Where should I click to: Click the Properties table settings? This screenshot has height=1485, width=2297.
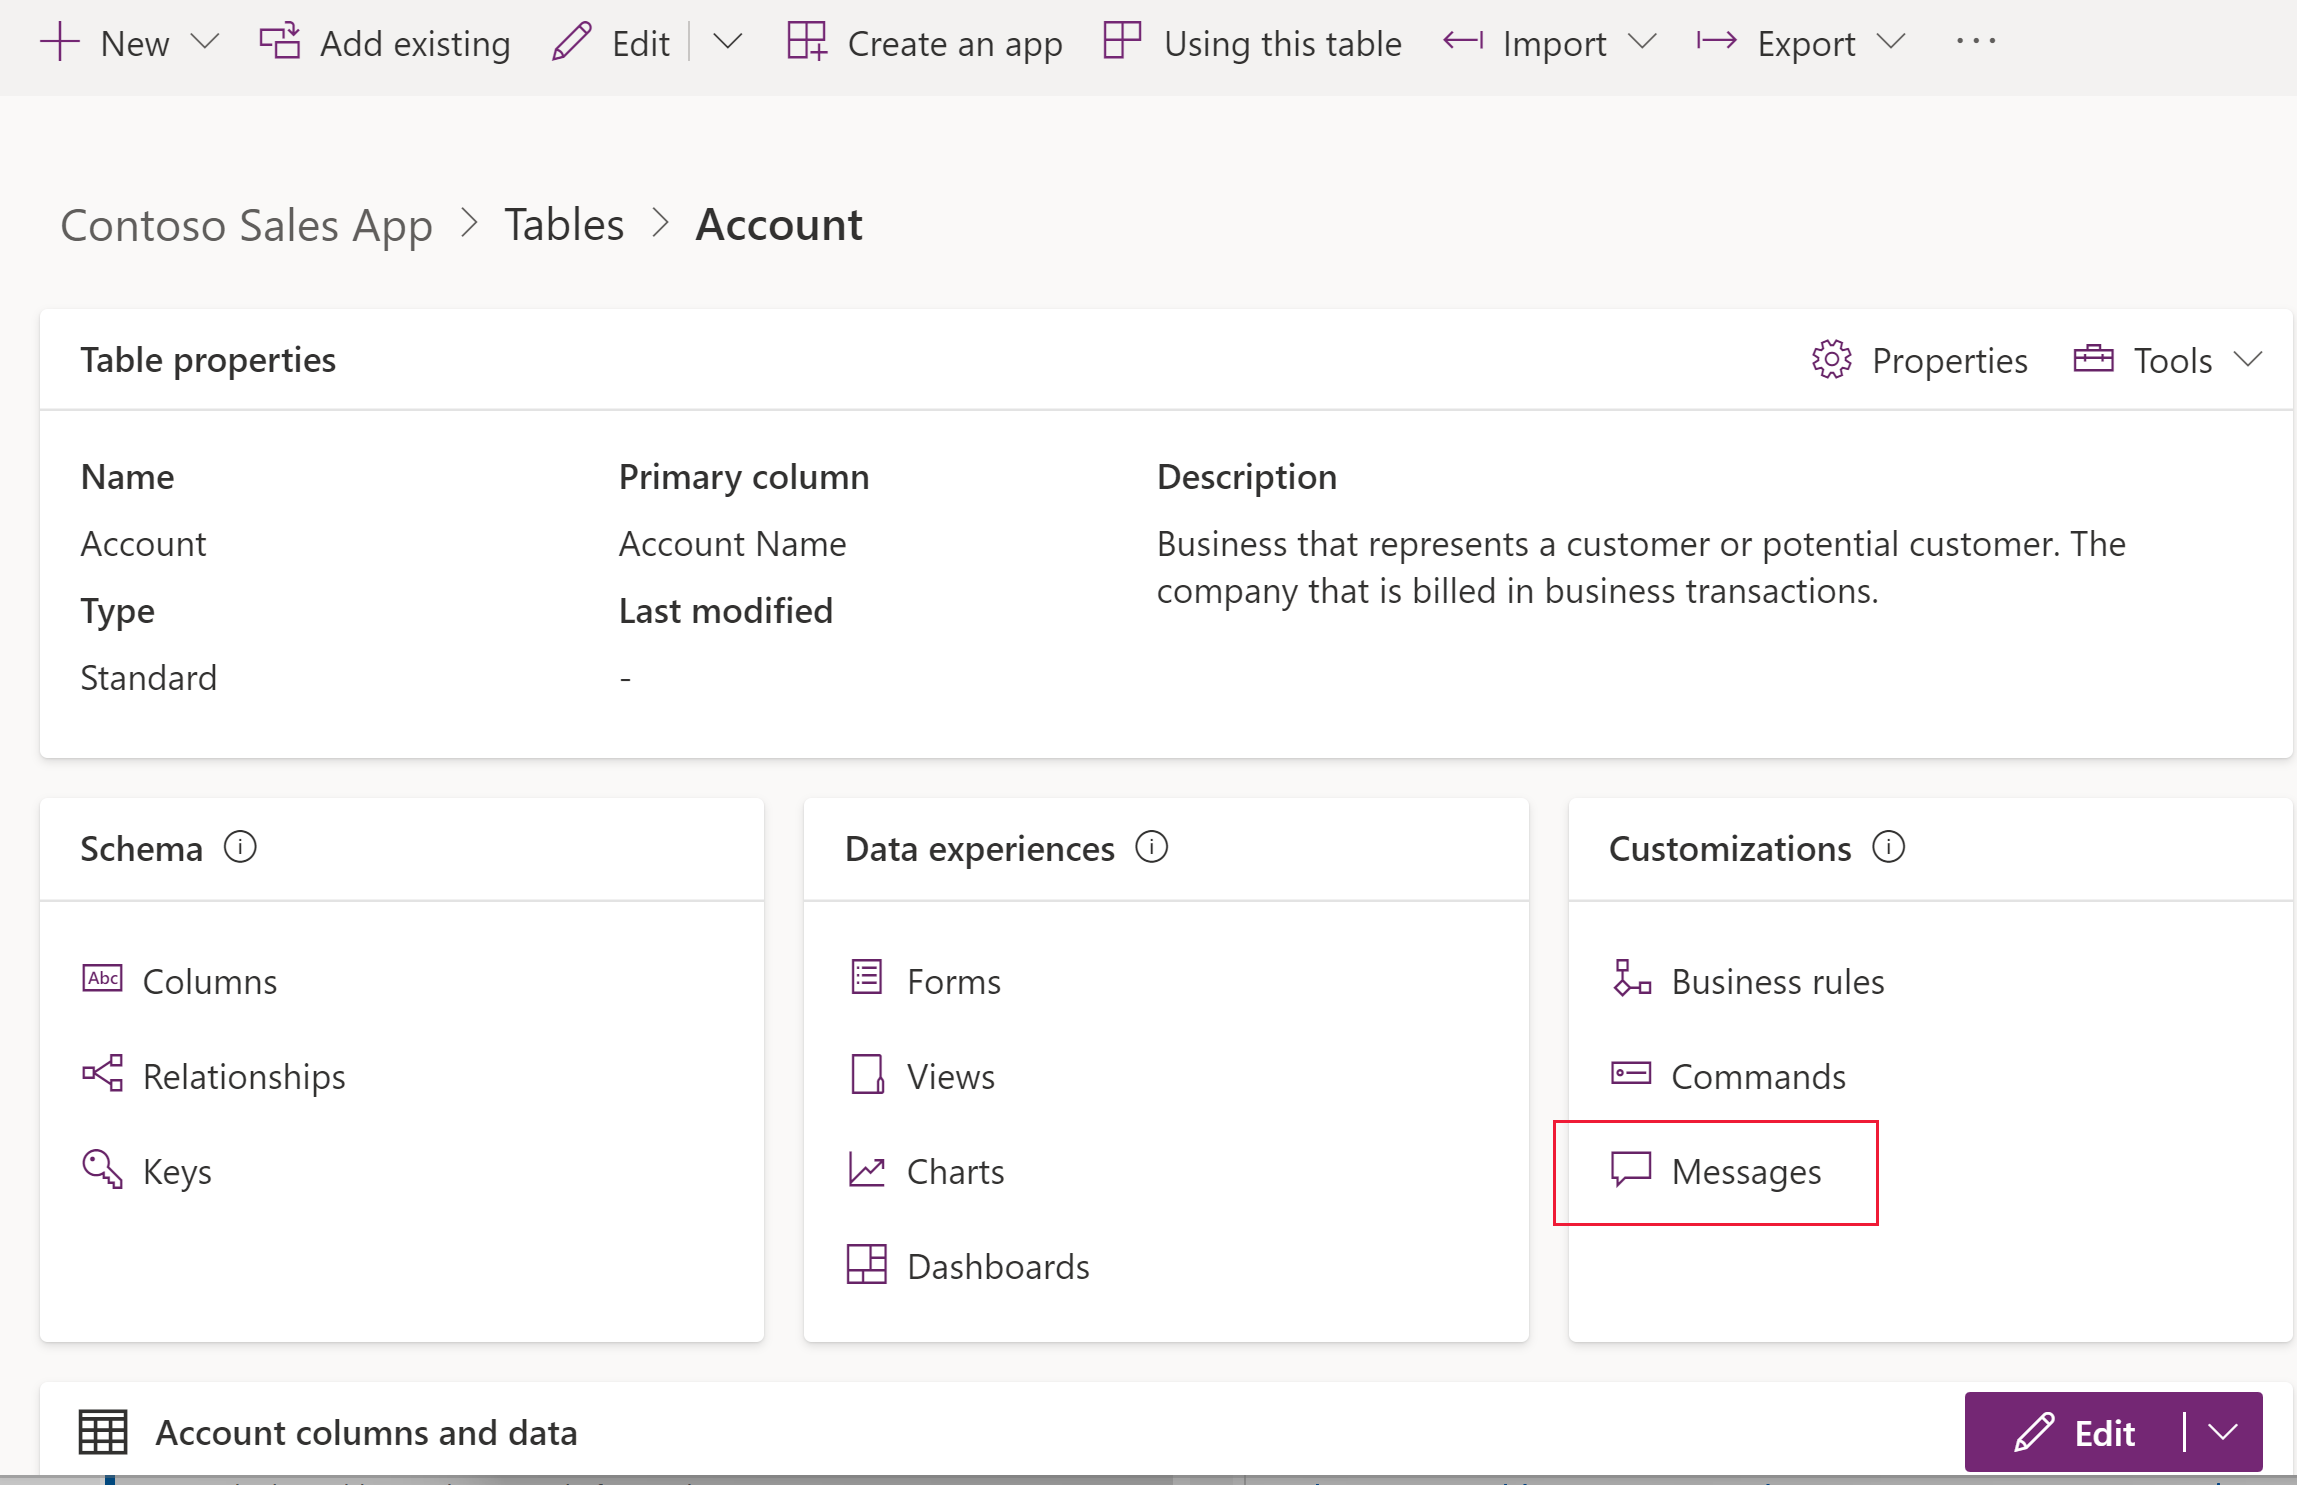(x=1924, y=357)
